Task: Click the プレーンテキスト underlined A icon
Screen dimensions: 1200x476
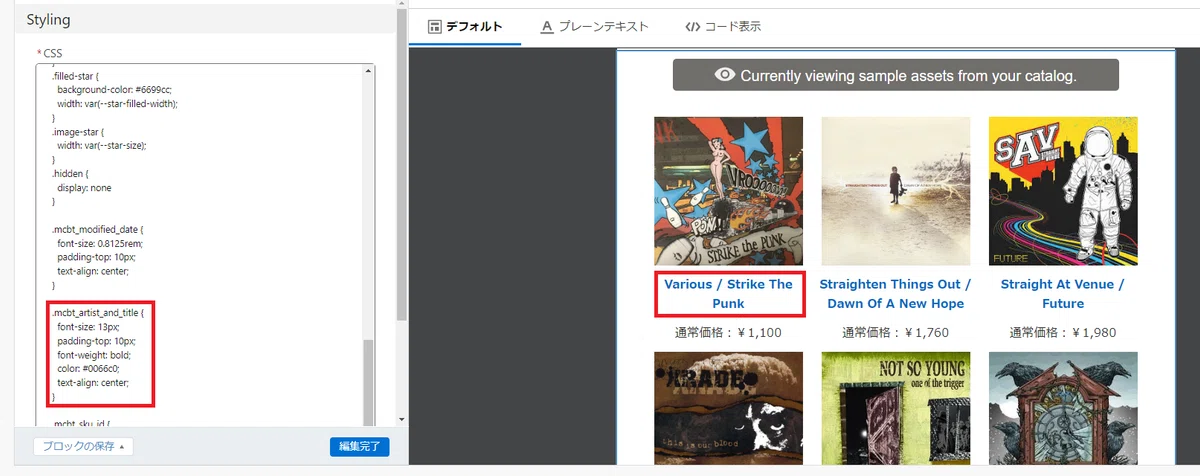Action: pos(547,27)
